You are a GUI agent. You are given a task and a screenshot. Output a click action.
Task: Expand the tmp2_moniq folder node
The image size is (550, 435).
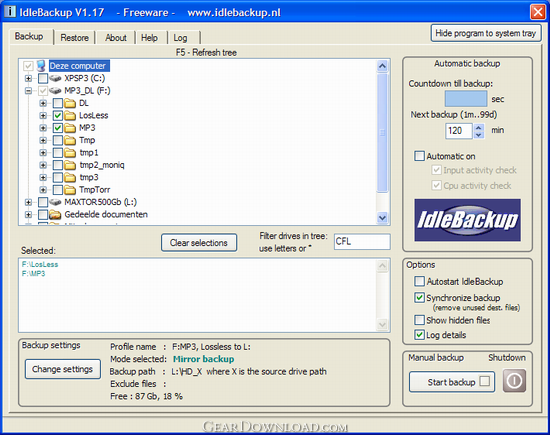(43, 165)
